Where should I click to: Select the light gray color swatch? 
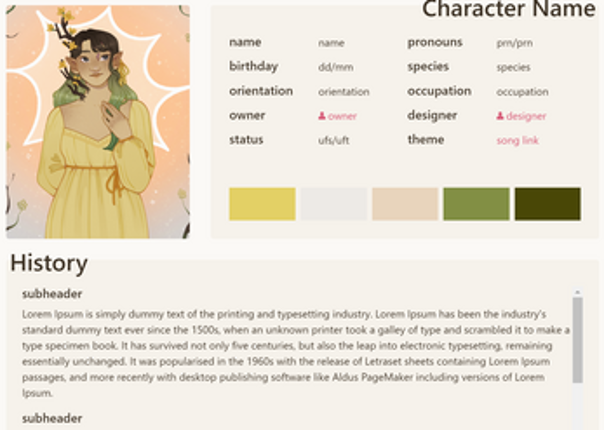click(x=334, y=204)
